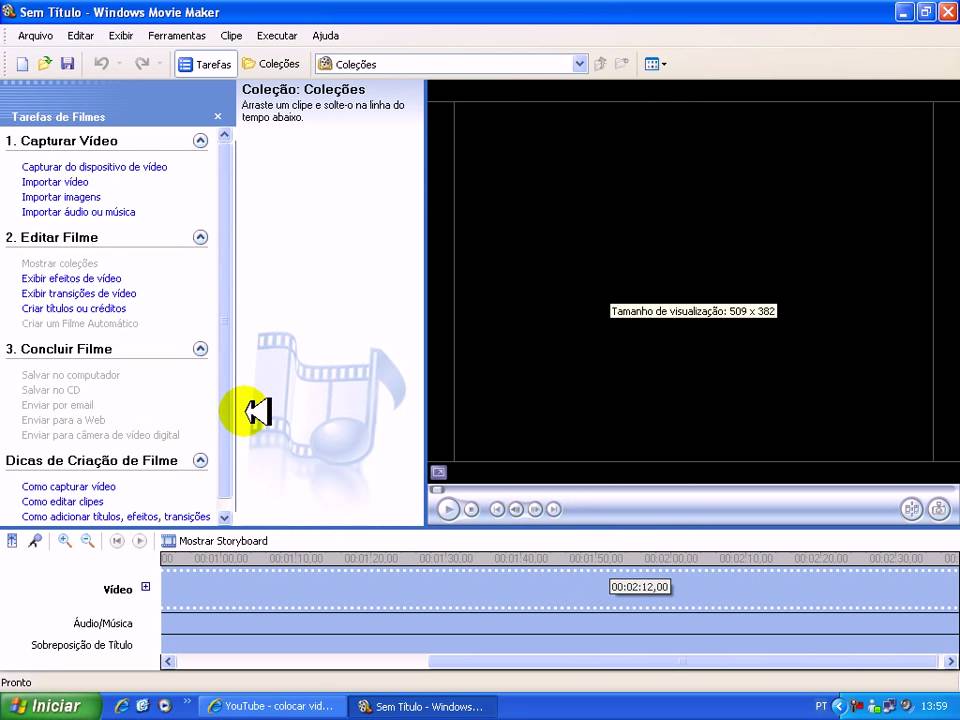This screenshot has width=960, height=720.
Task: Collapse the Capturar Vídeo section
Action: [x=200, y=141]
